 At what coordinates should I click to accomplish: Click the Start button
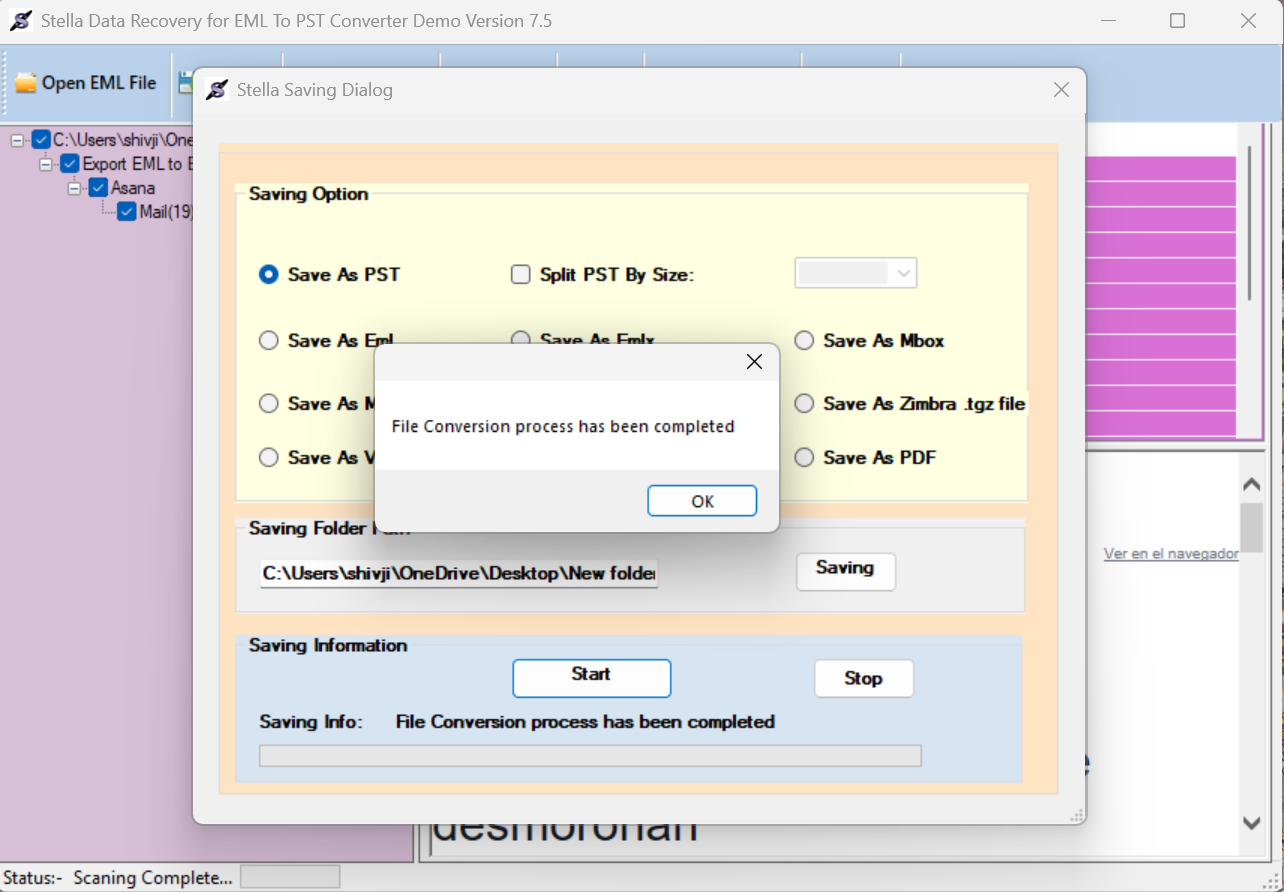coord(591,678)
